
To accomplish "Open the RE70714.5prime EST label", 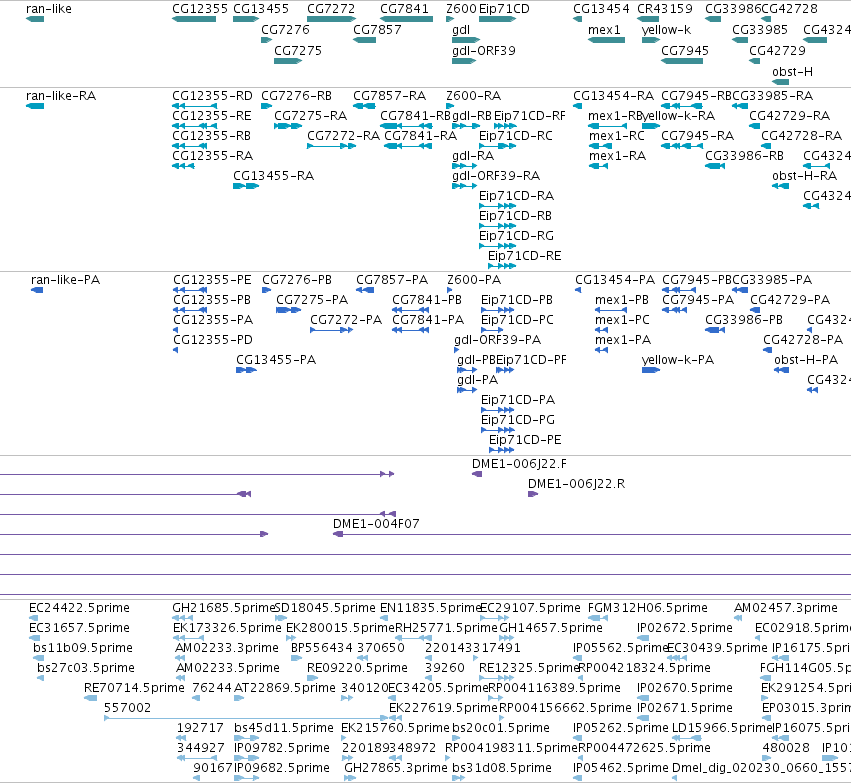I will tap(134, 688).
